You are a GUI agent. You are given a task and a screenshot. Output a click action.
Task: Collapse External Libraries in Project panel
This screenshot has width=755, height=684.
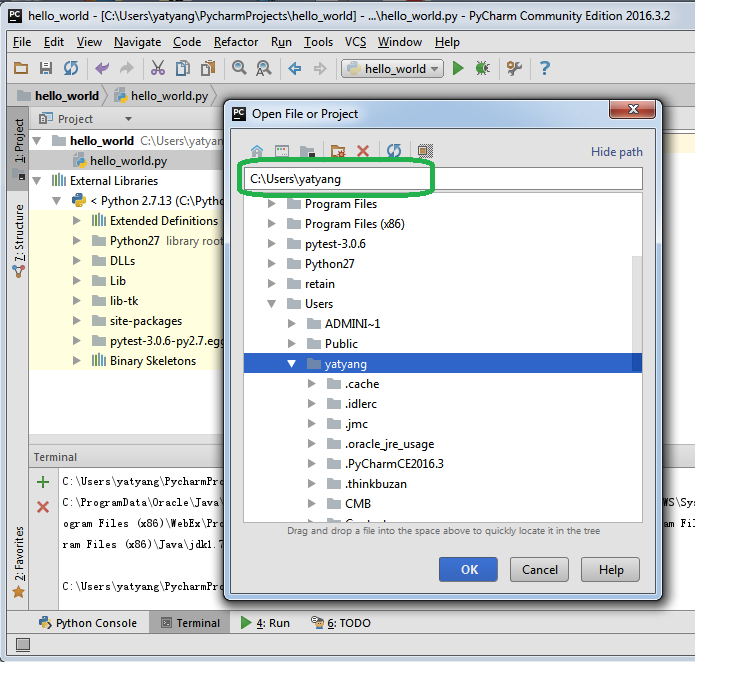click(37, 181)
